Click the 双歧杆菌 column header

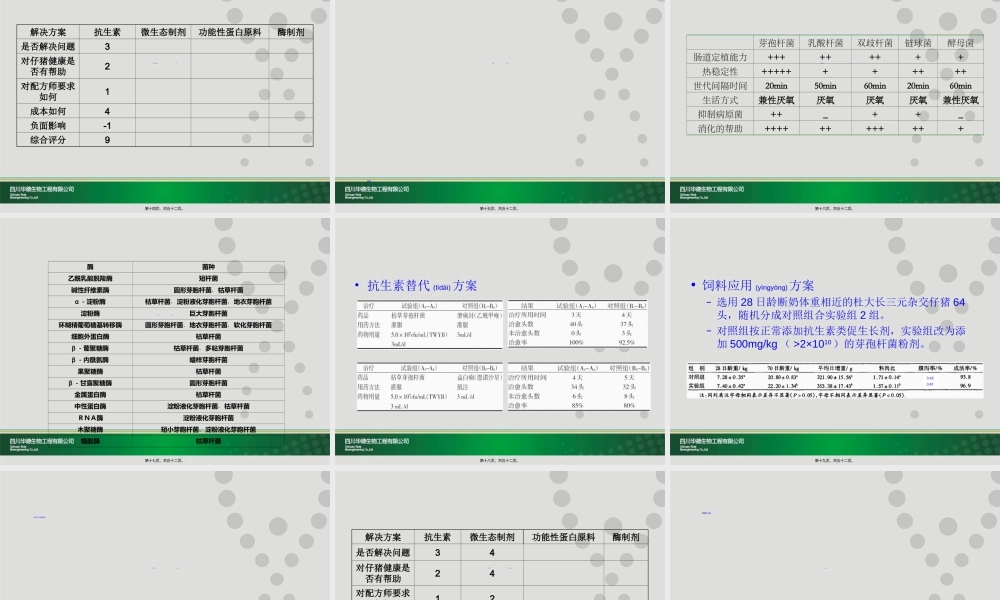(874, 44)
